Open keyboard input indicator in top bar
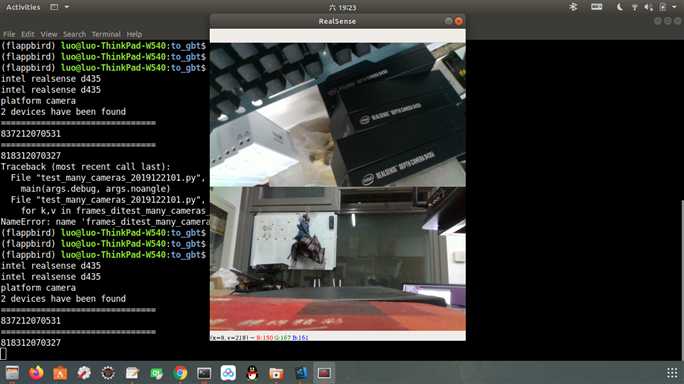Viewport: 684px width, 384px height. (596, 7)
